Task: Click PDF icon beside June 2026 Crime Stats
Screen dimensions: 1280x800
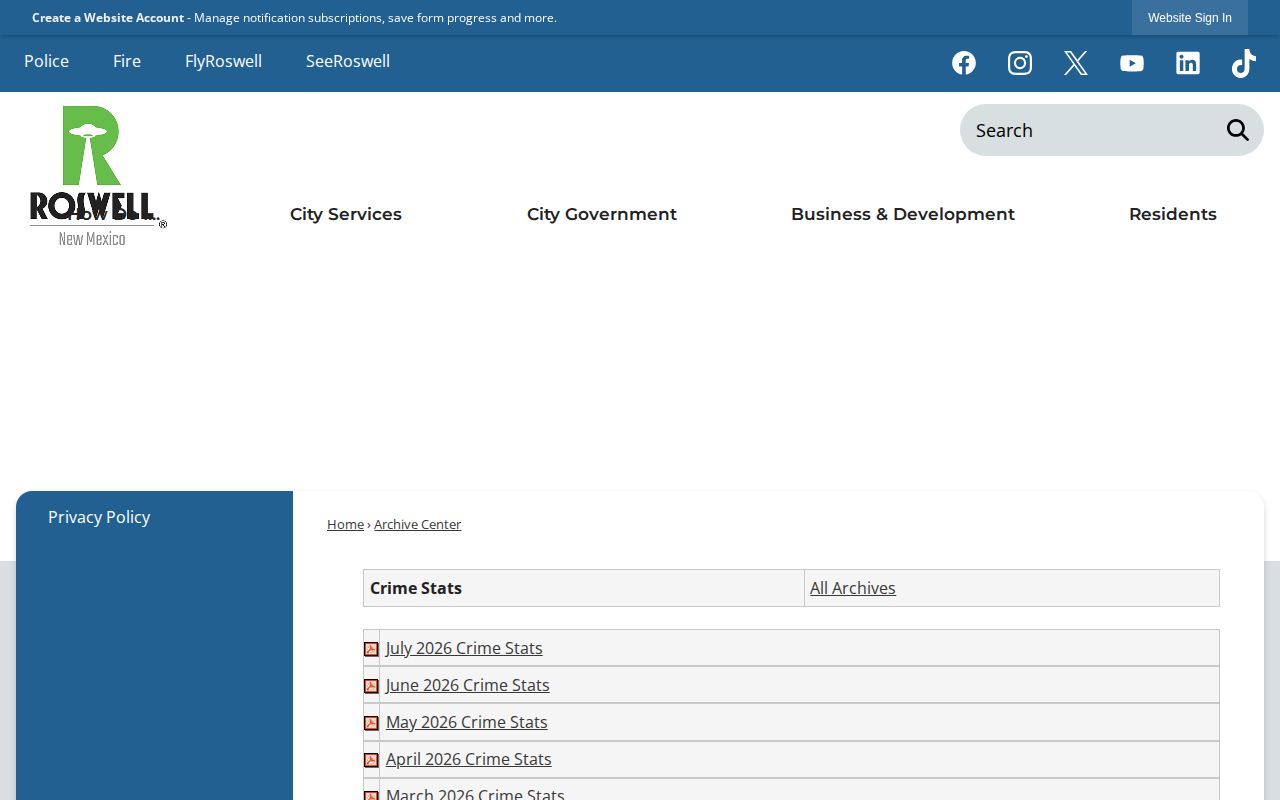Action: [x=371, y=686]
